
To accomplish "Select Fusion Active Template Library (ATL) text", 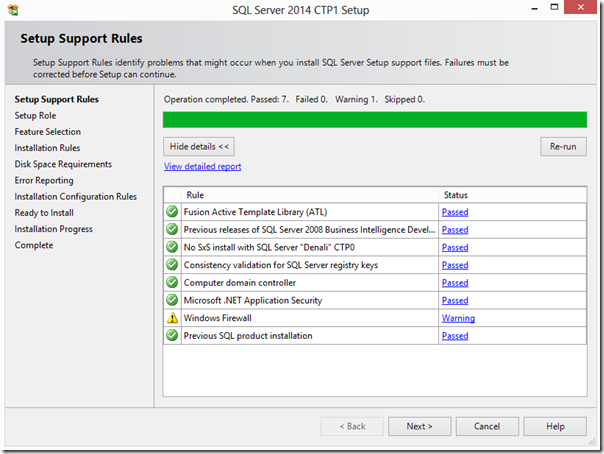I will [x=255, y=212].
